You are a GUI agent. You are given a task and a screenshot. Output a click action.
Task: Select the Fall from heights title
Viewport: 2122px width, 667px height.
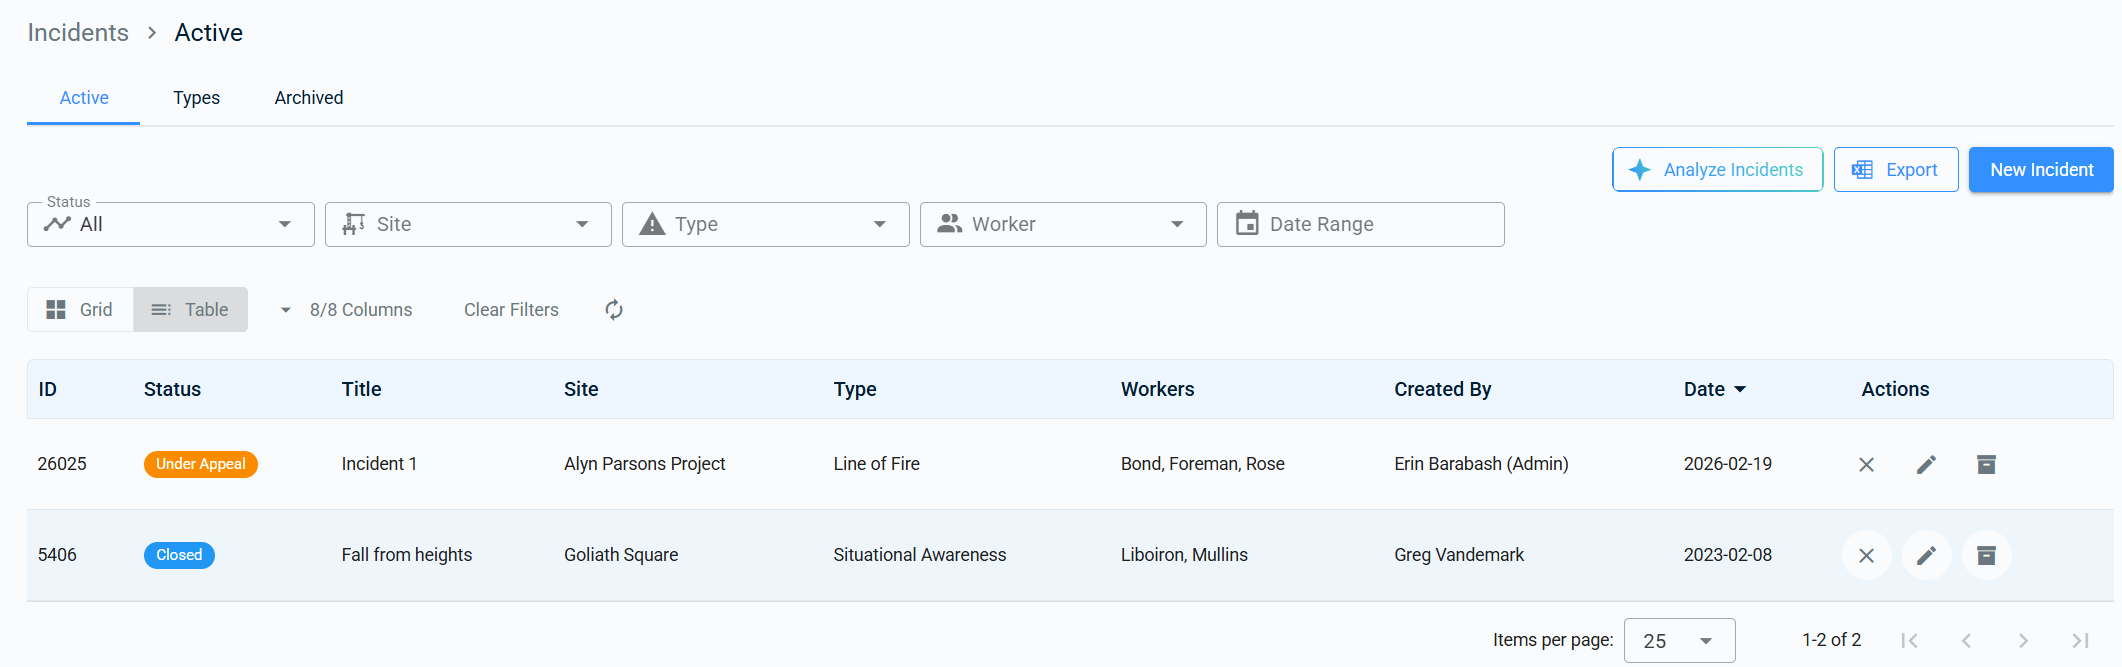406,555
